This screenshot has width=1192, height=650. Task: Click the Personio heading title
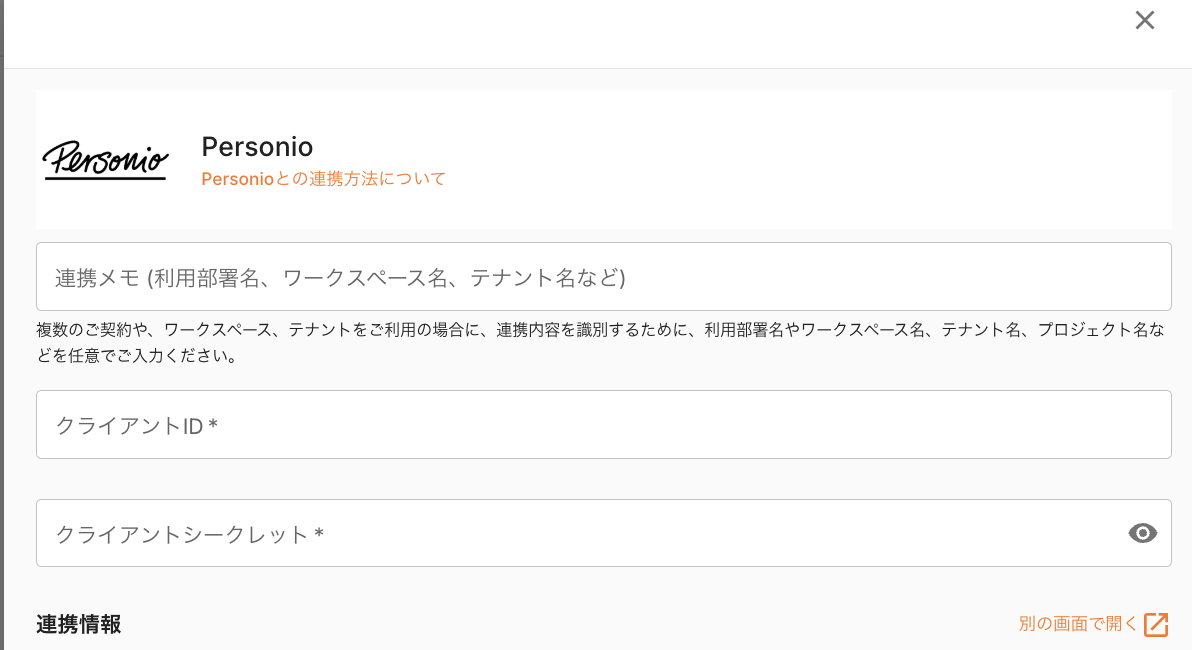[x=257, y=147]
